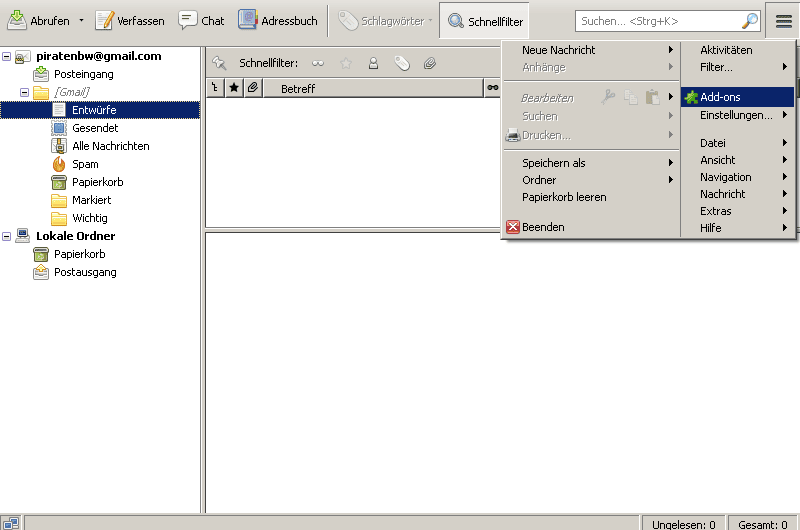Viewport: 800px width, 530px height.
Task: Click the Bearbeiten submenu arrow
Action: click(671, 96)
